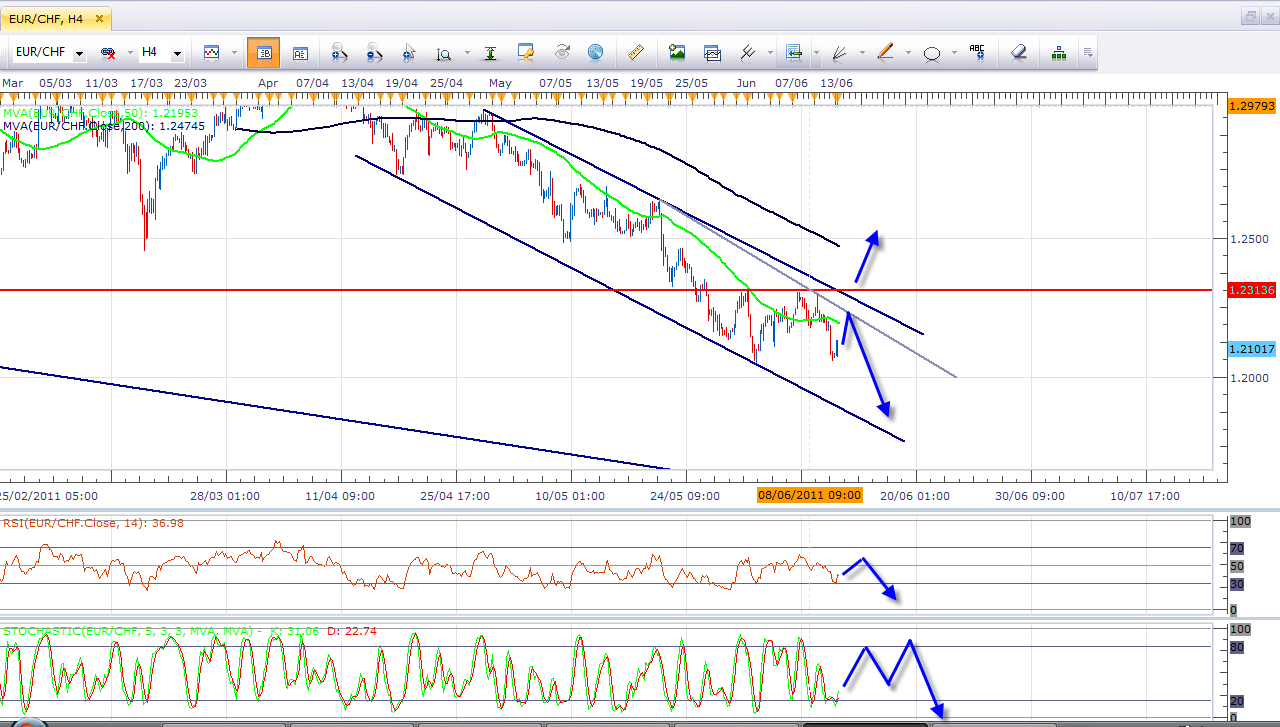The width and height of the screenshot is (1280, 727).
Task: Click the MVA 200 indicator label
Action: [104, 126]
